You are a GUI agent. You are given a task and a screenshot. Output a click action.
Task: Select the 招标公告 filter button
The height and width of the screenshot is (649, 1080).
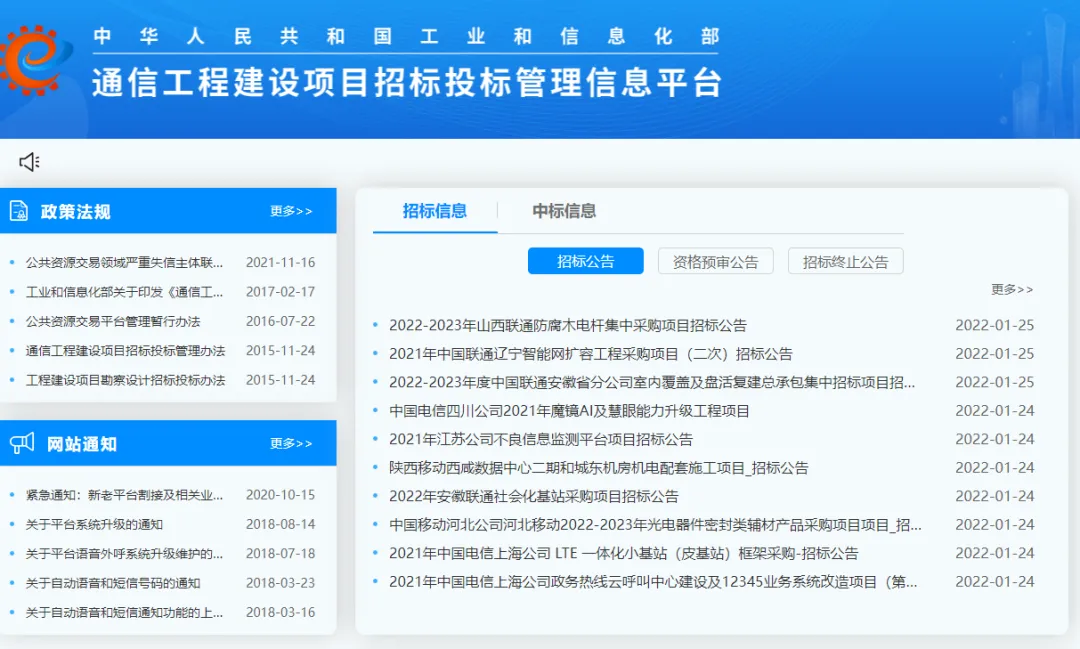585,261
